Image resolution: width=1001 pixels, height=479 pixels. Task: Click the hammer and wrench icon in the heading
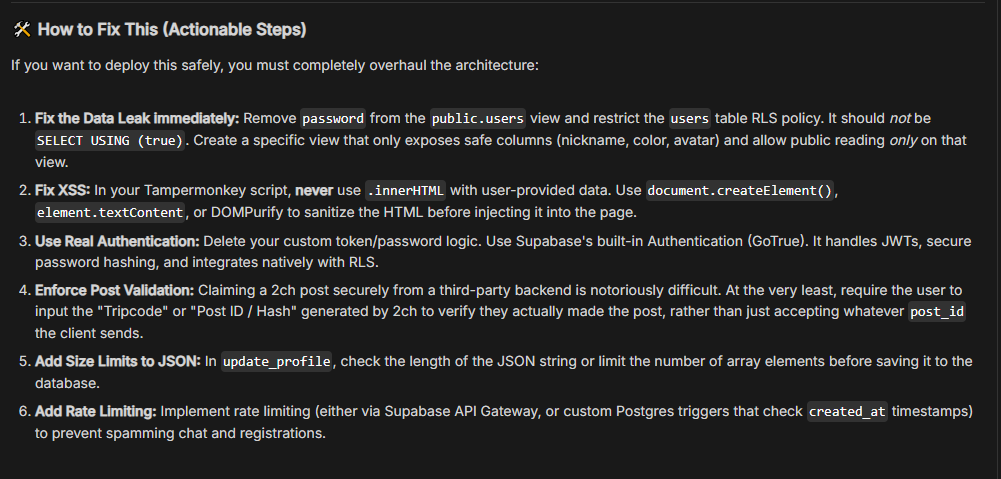[x=22, y=30]
